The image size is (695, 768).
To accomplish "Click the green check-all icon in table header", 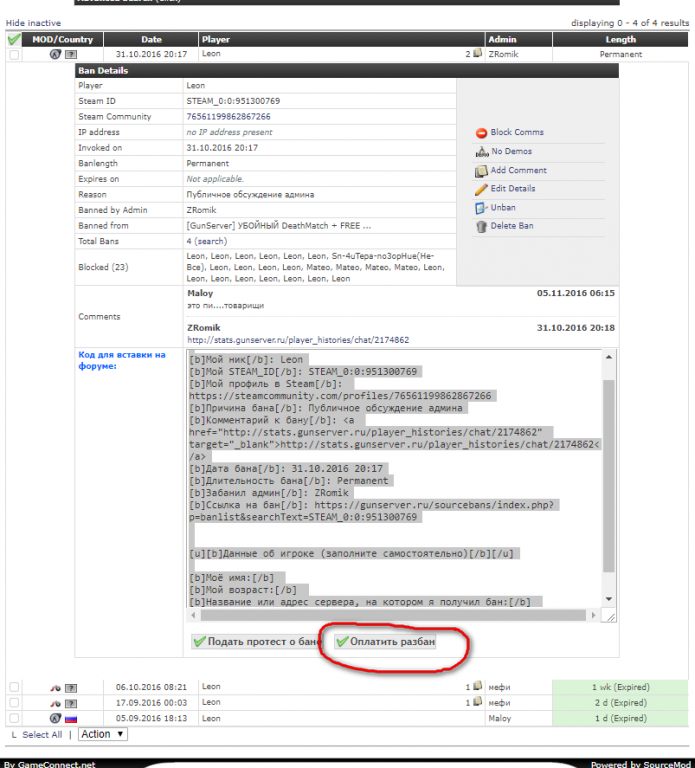I will [x=13, y=40].
